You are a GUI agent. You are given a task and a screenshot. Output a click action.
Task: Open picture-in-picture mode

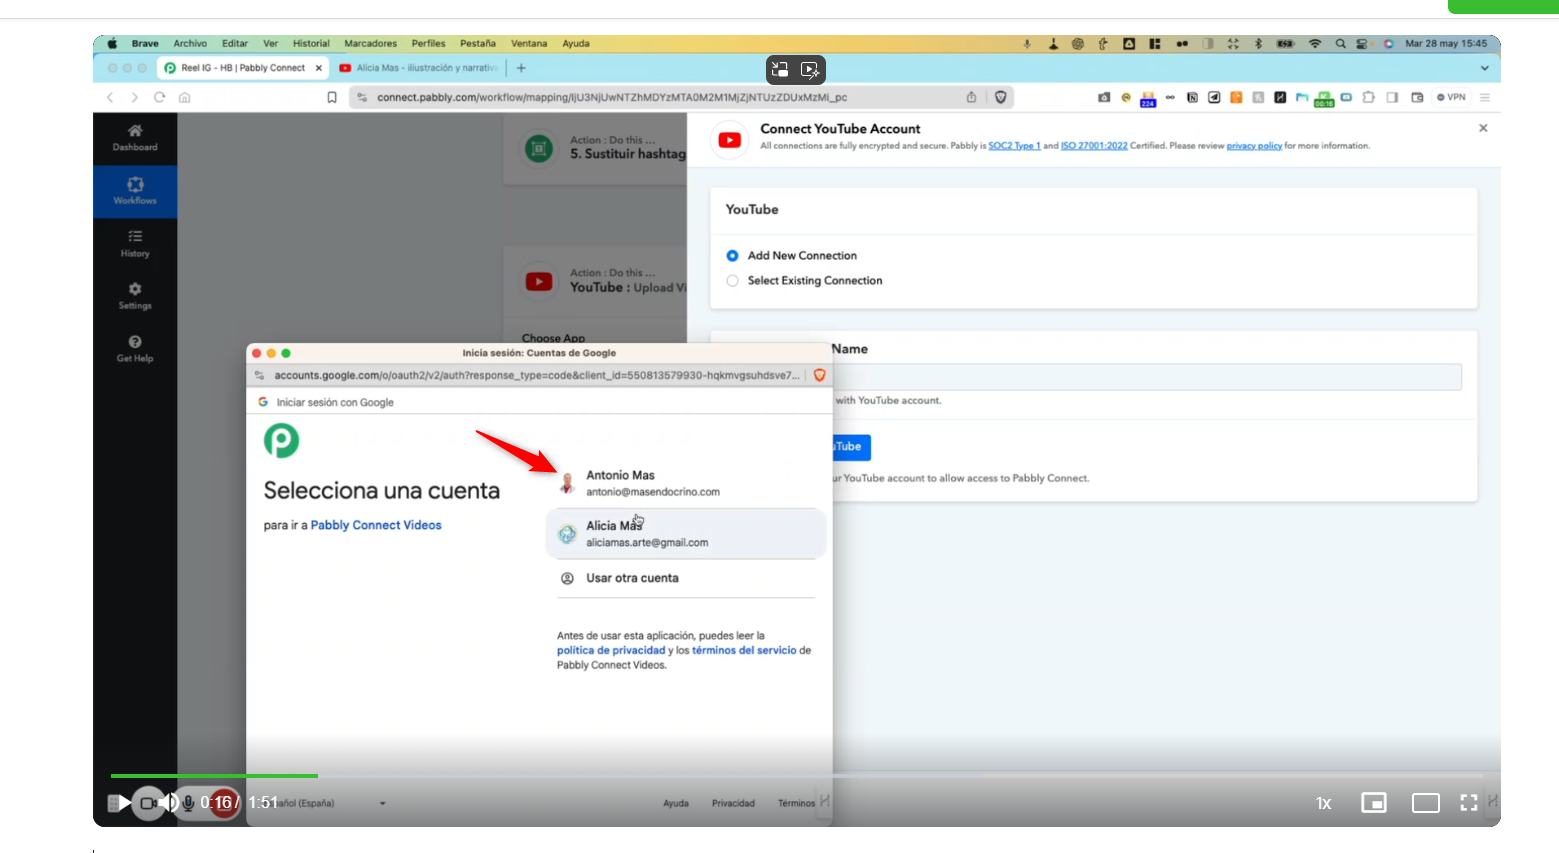pos(1374,803)
